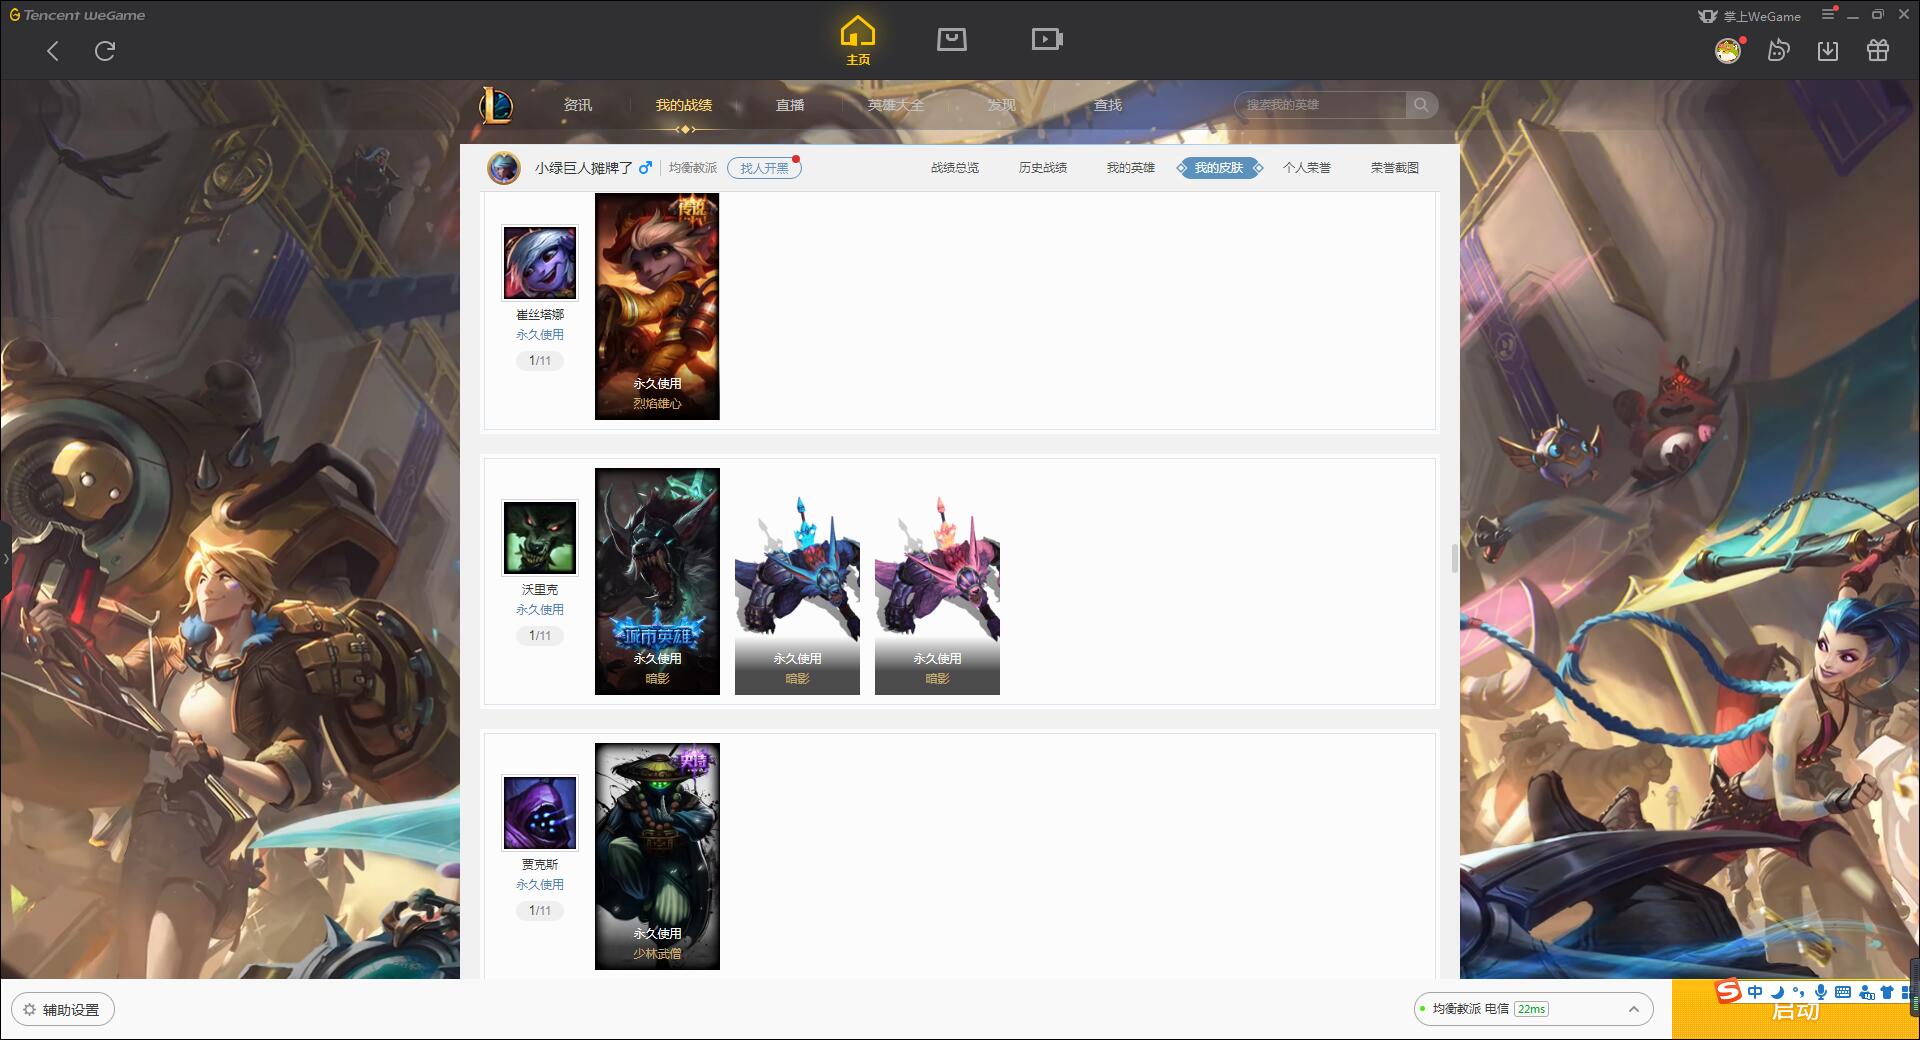The height and width of the screenshot is (1040, 1920).
Task: Click the 沃里克 champion portrait
Action: 540,538
